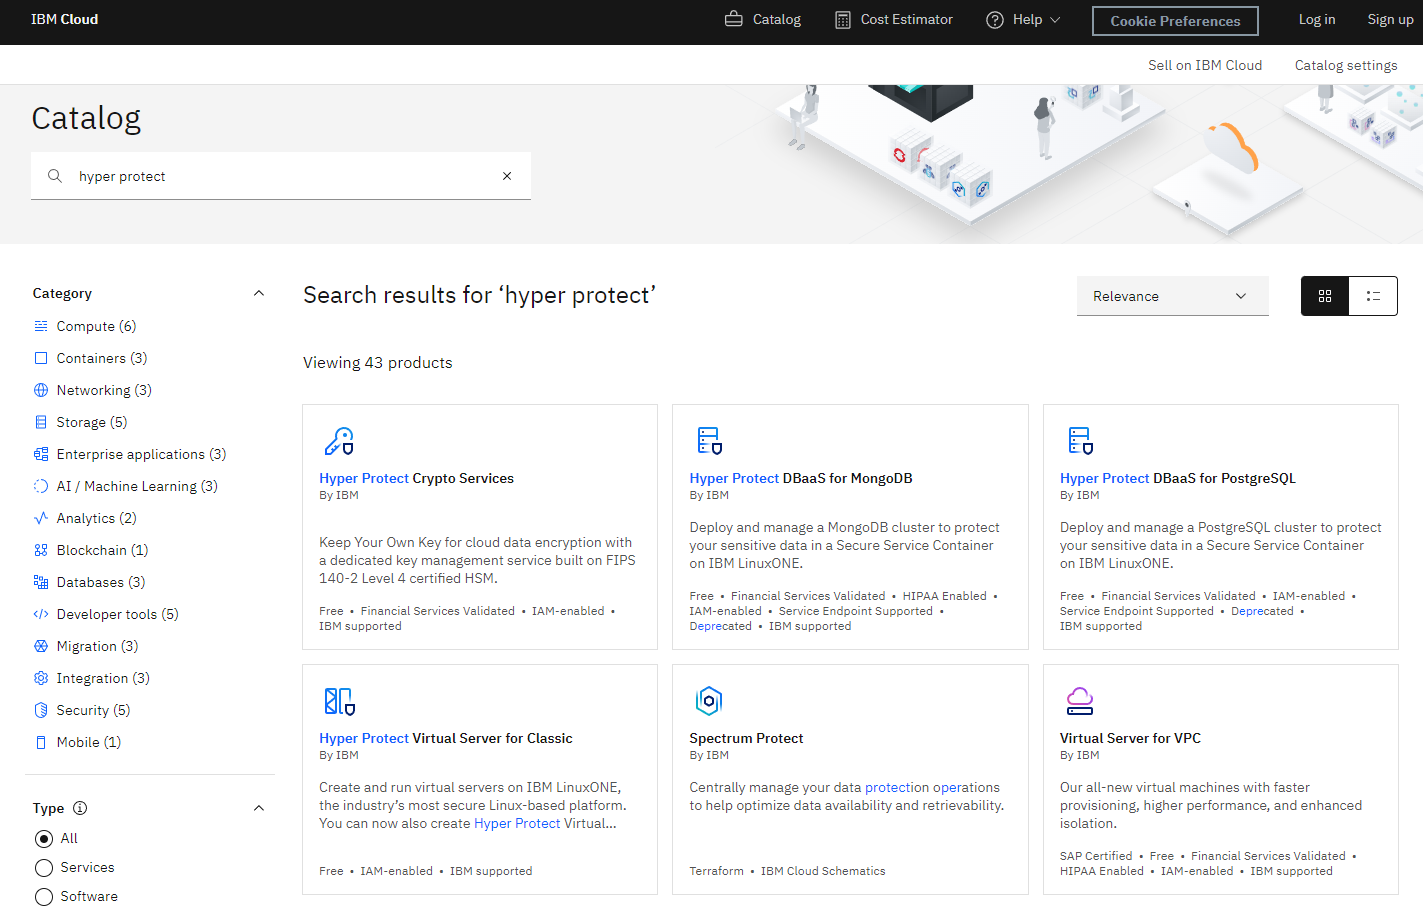Click the Catalog briefcase icon in header
Image resolution: width=1423 pixels, height=906 pixels.
click(x=734, y=19)
